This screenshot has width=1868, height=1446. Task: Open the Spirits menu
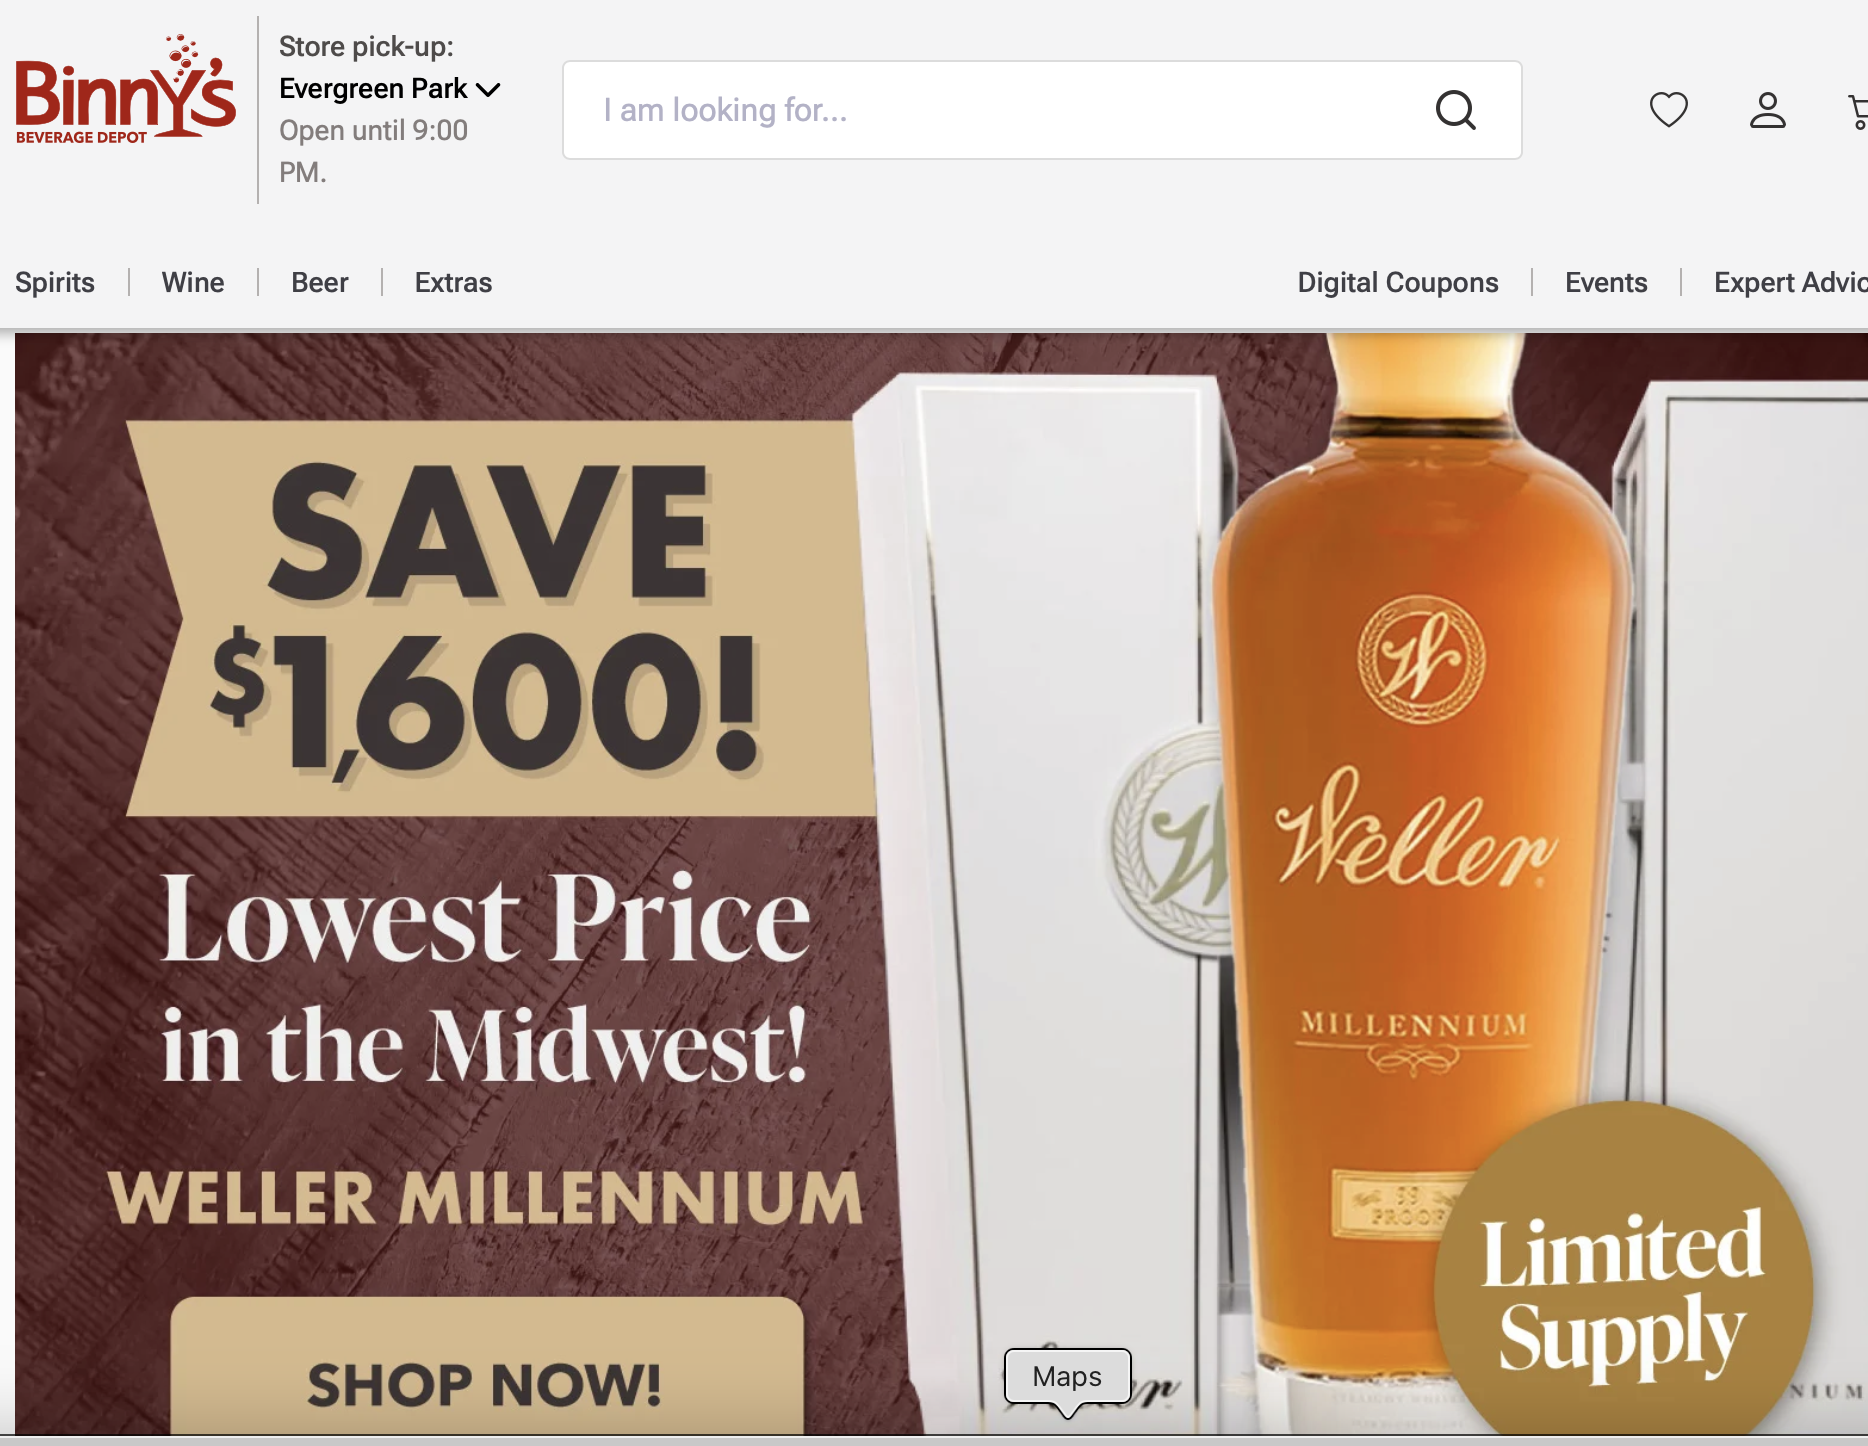point(55,282)
